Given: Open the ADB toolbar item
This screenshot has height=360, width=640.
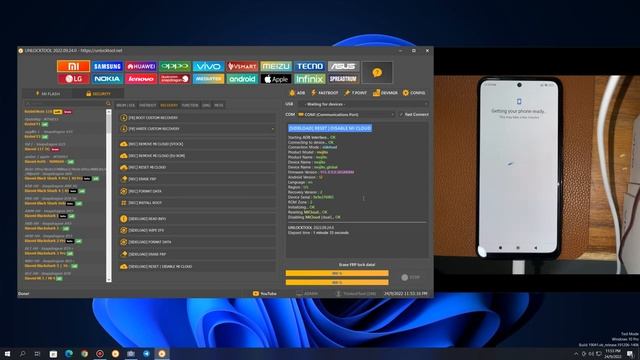Looking at the screenshot, I should (x=297, y=93).
